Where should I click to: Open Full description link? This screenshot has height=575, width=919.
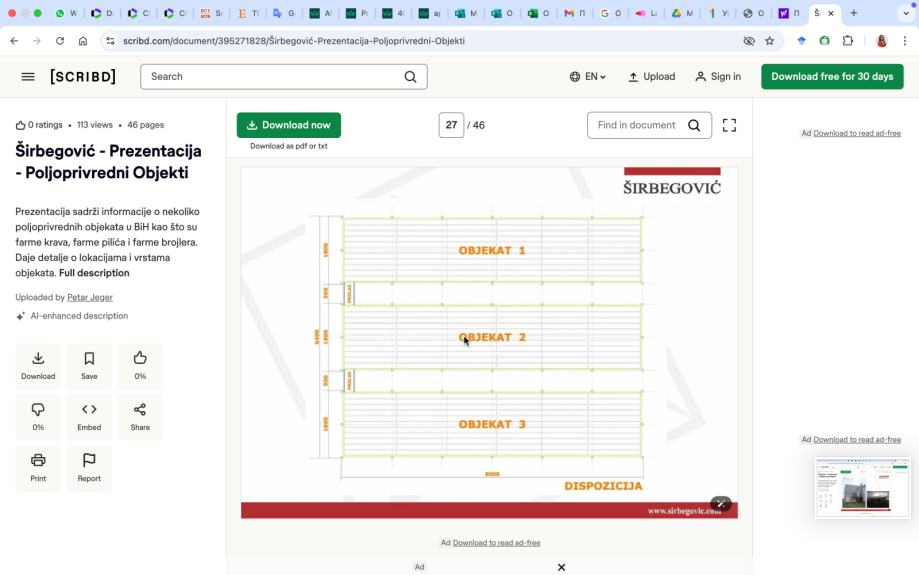pos(94,273)
